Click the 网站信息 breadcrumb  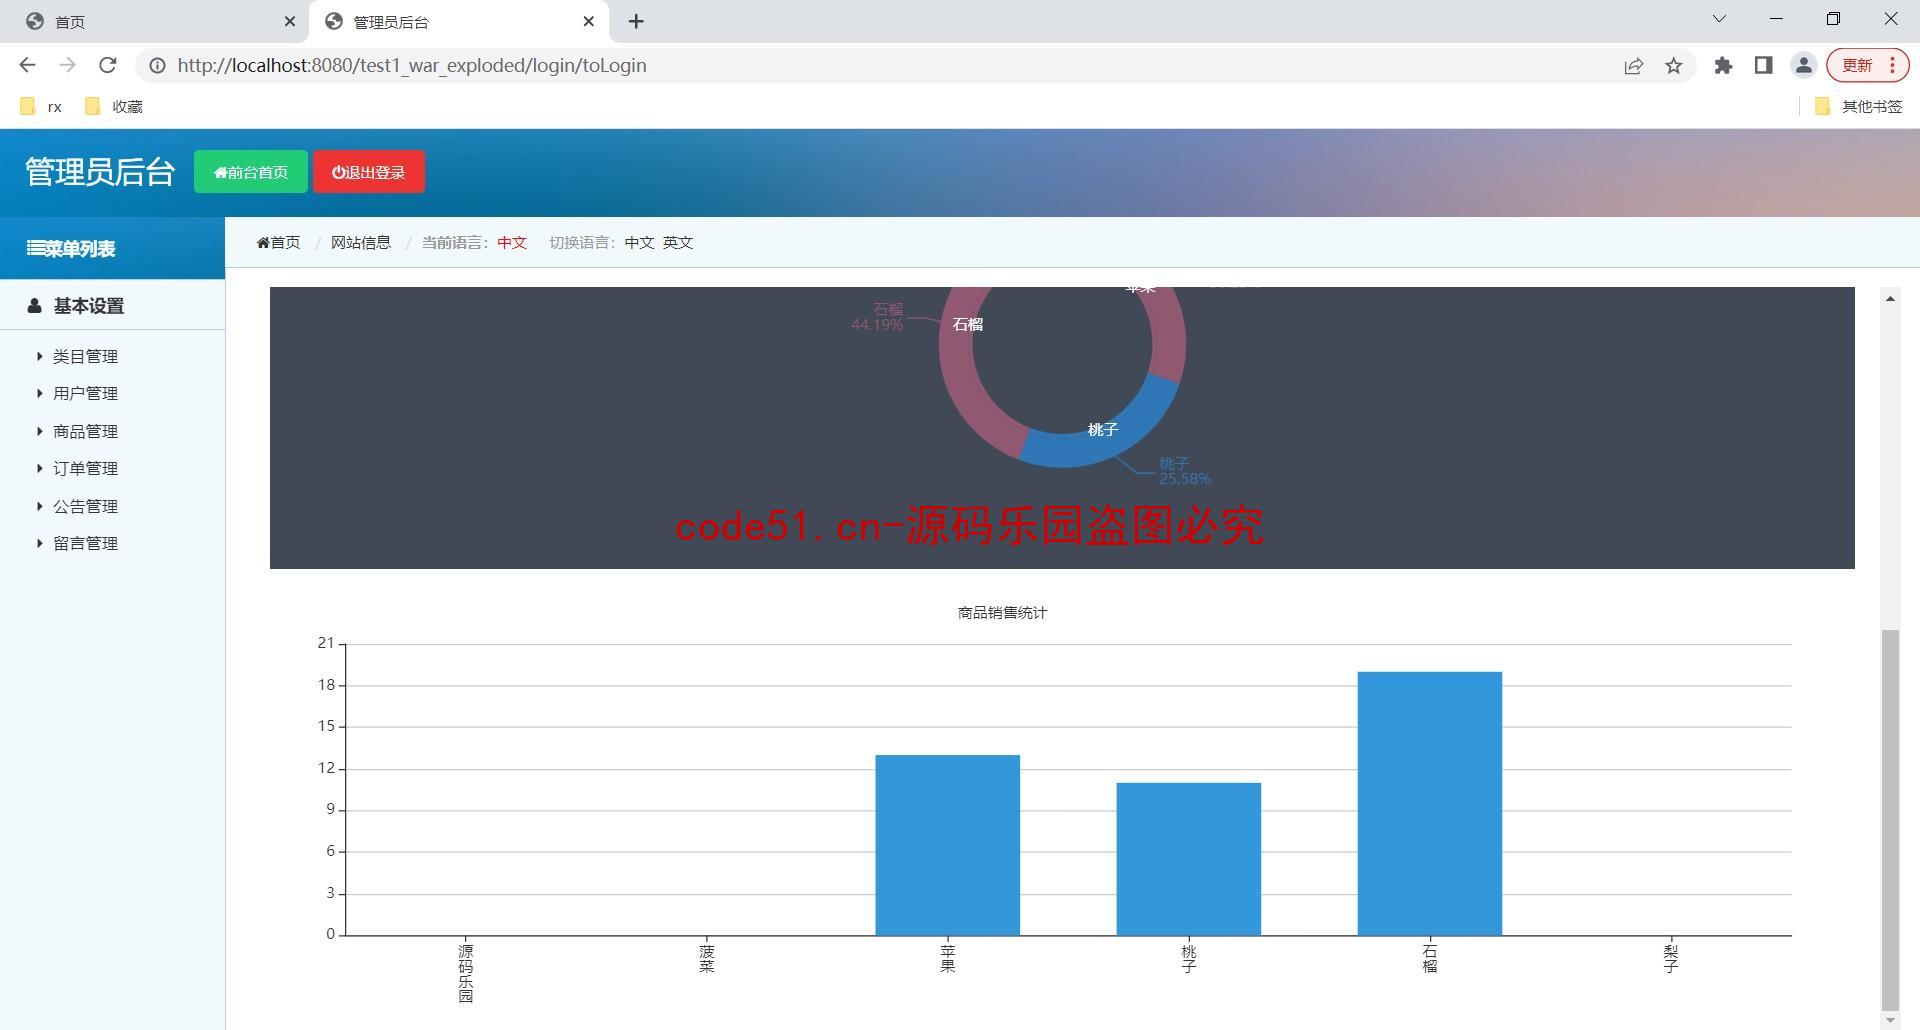[361, 243]
